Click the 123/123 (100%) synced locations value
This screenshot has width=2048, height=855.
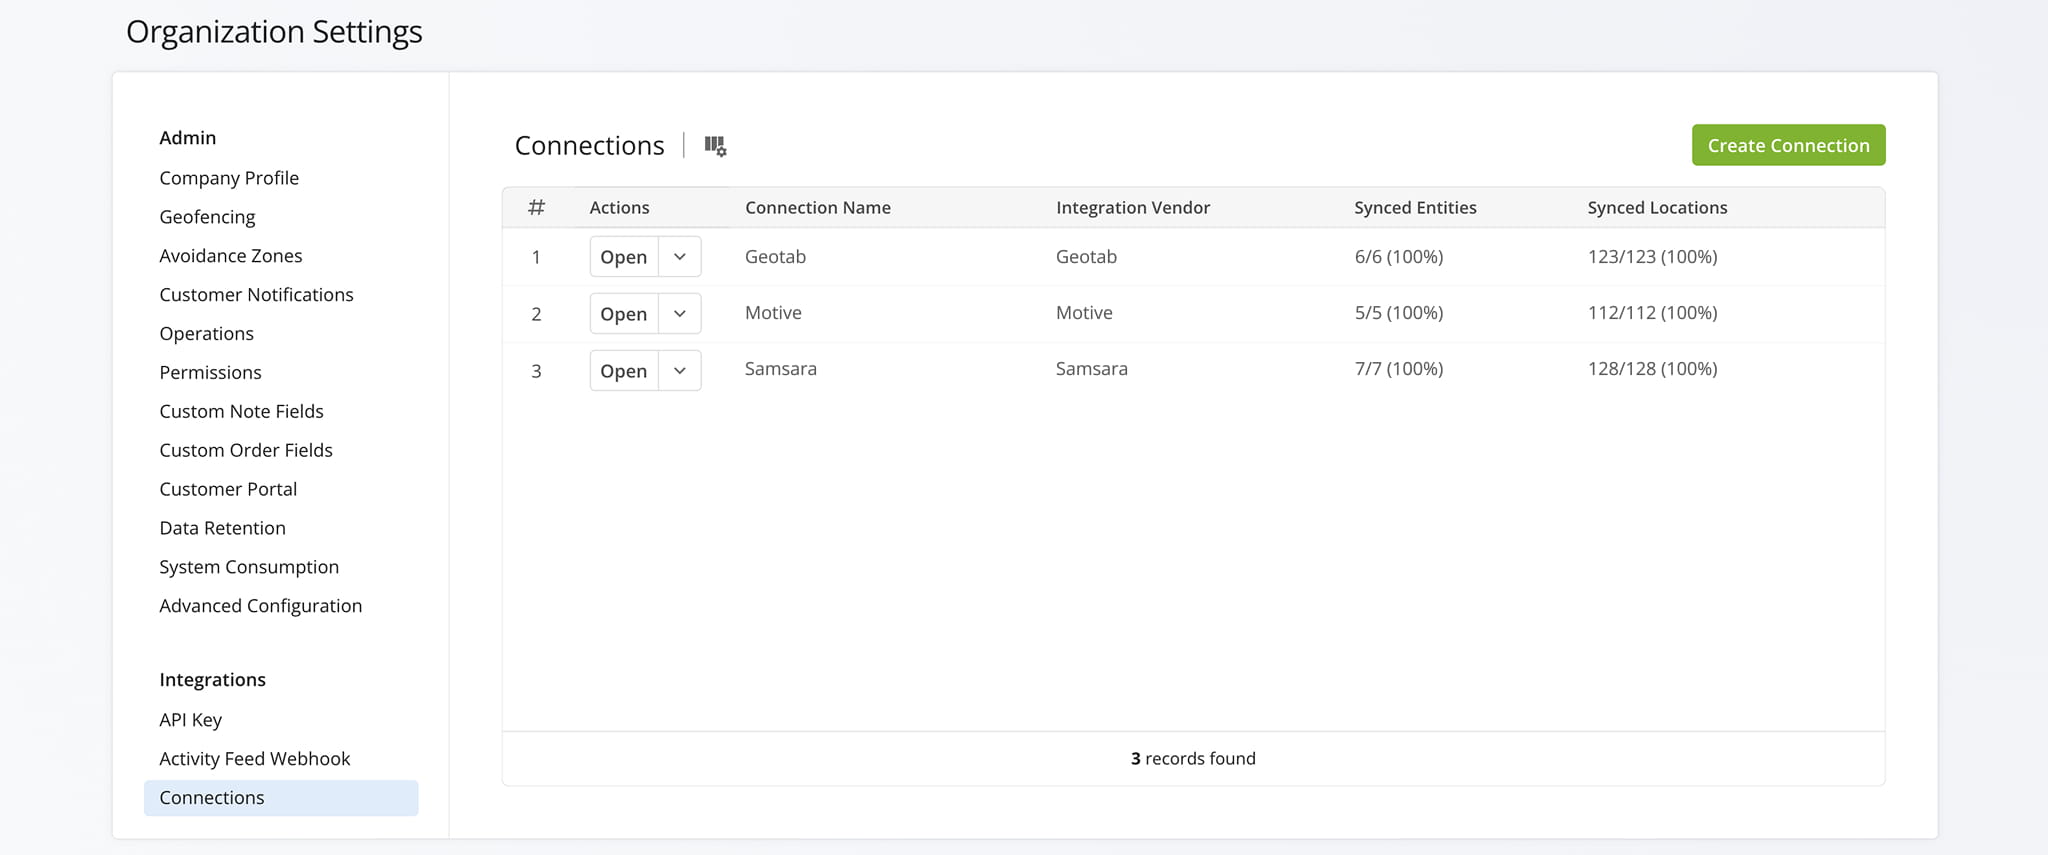(x=1652, y=257)
